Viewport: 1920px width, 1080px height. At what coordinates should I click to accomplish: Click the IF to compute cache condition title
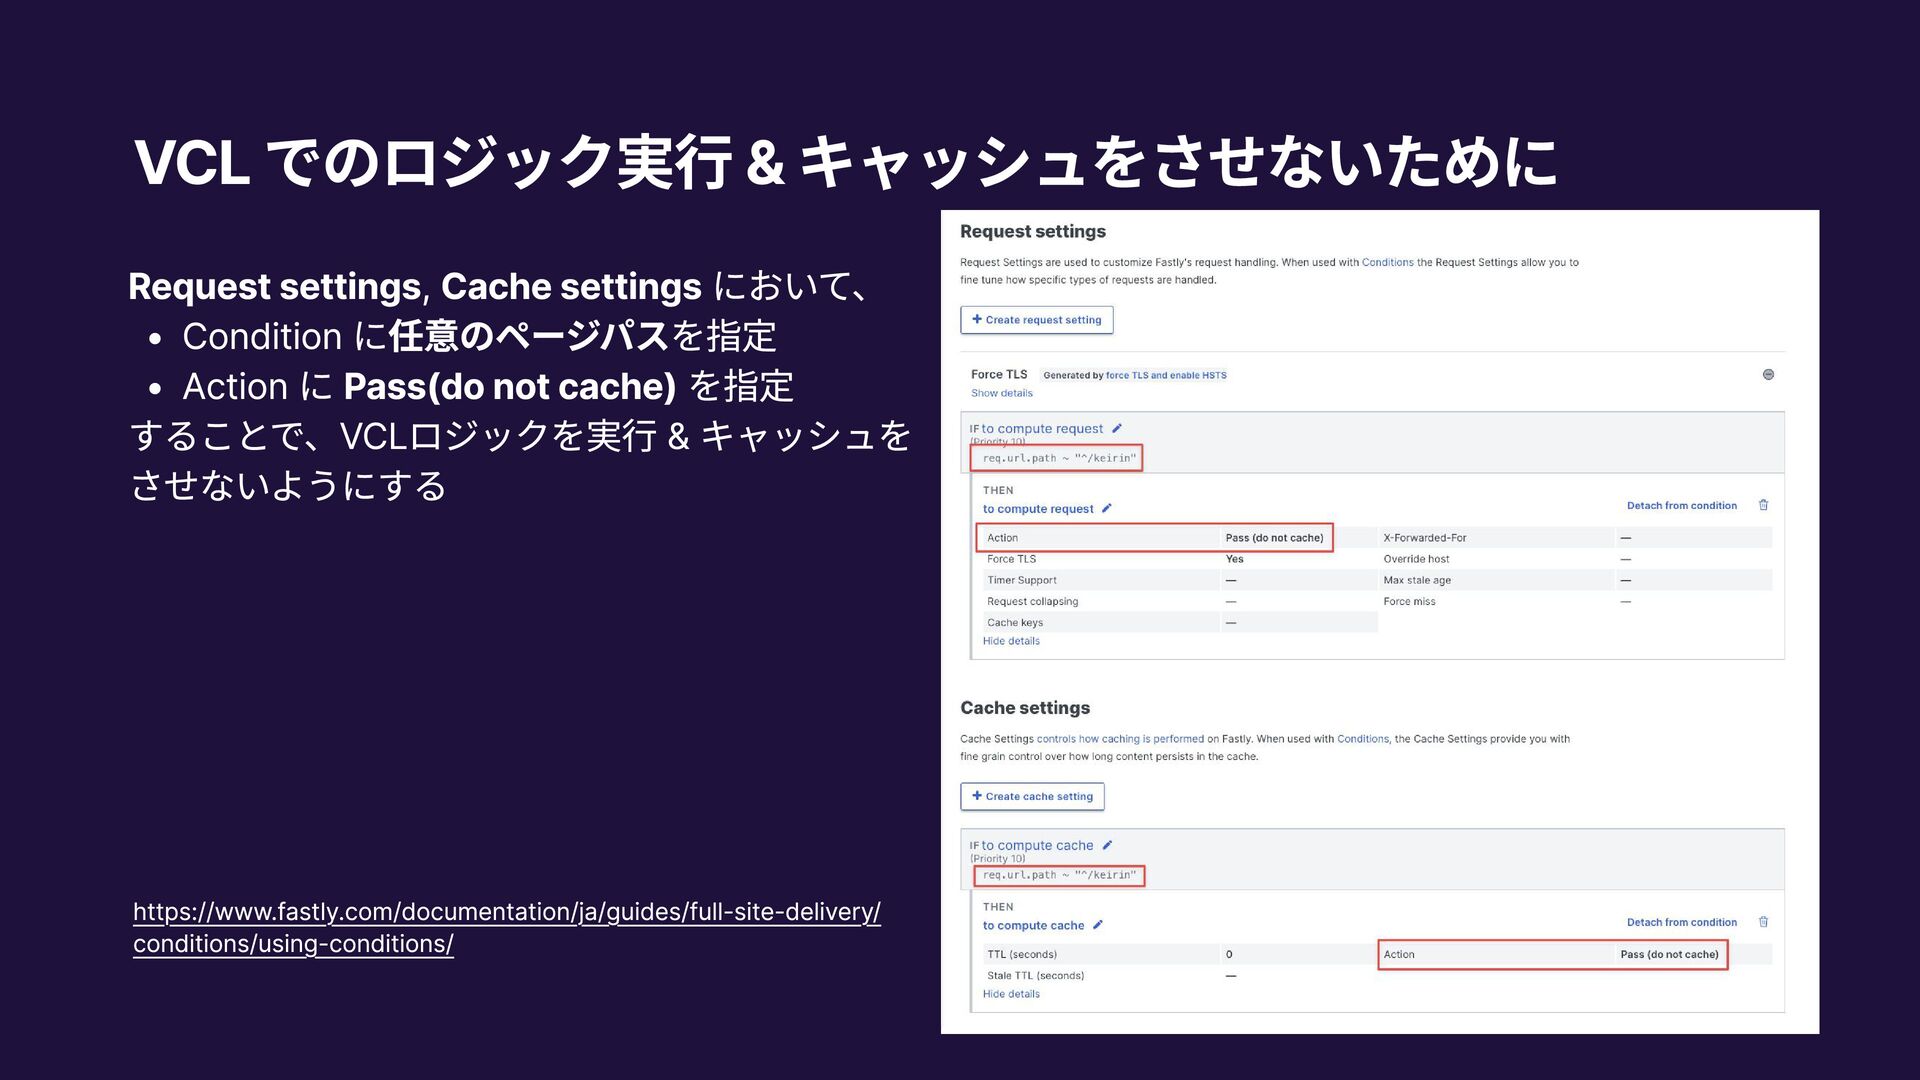(1037, 845)
